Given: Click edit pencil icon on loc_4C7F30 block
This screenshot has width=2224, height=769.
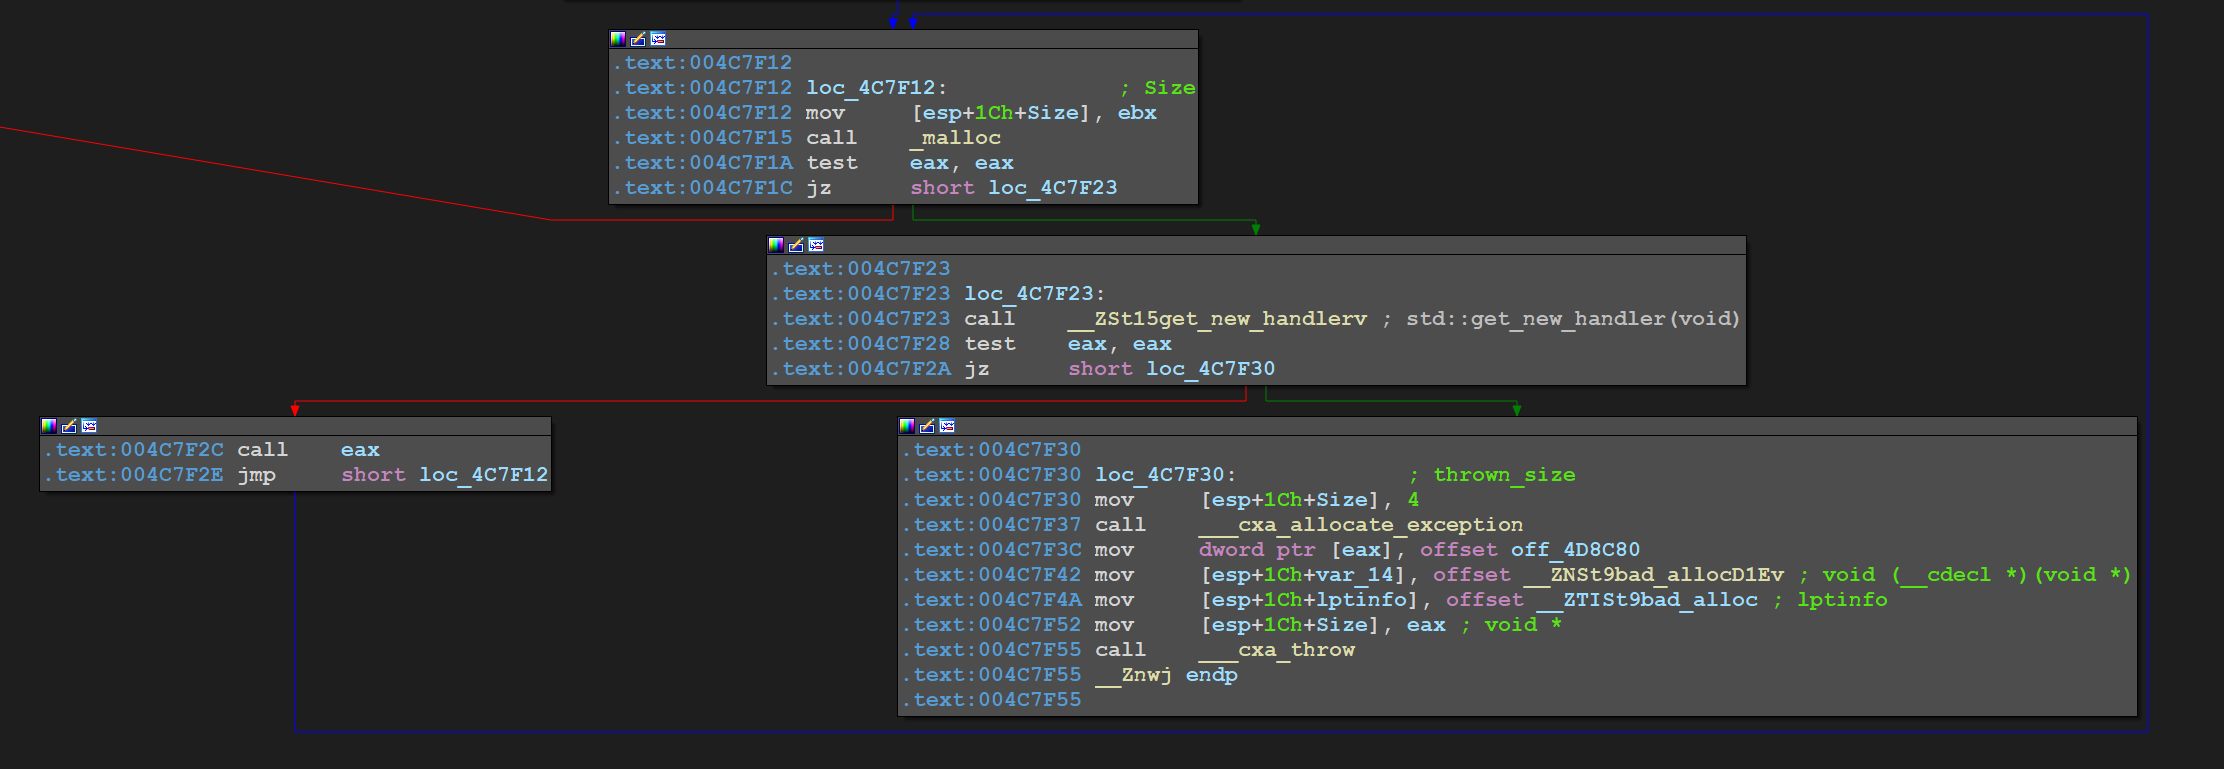Looking at the screenshot, I should [927, 426].
